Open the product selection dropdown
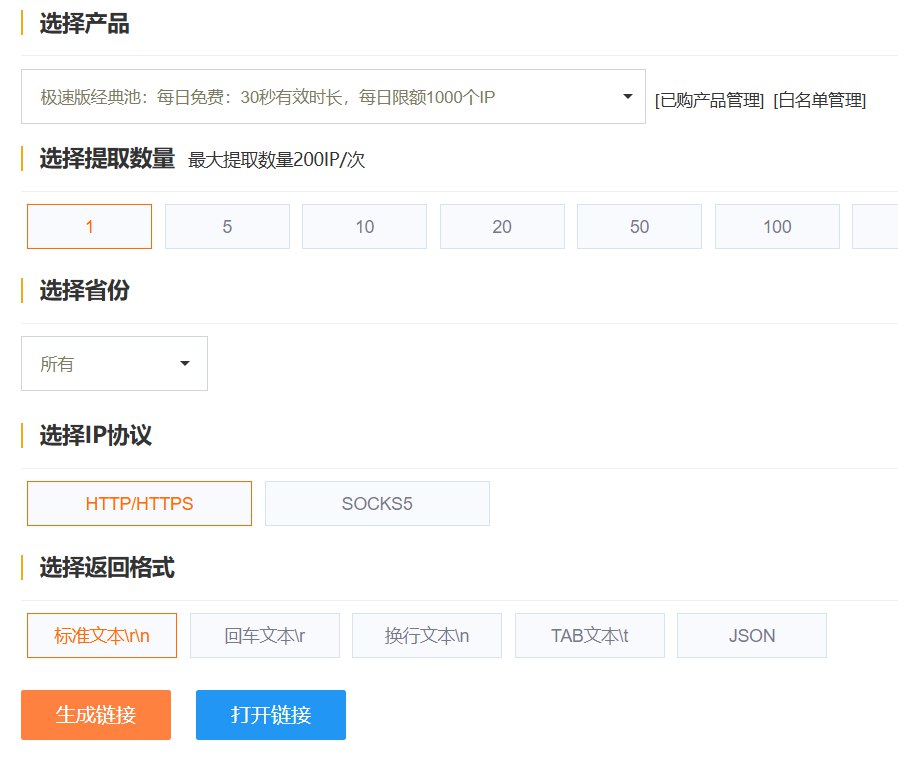The image size is (898, 761). coord(320,97)
